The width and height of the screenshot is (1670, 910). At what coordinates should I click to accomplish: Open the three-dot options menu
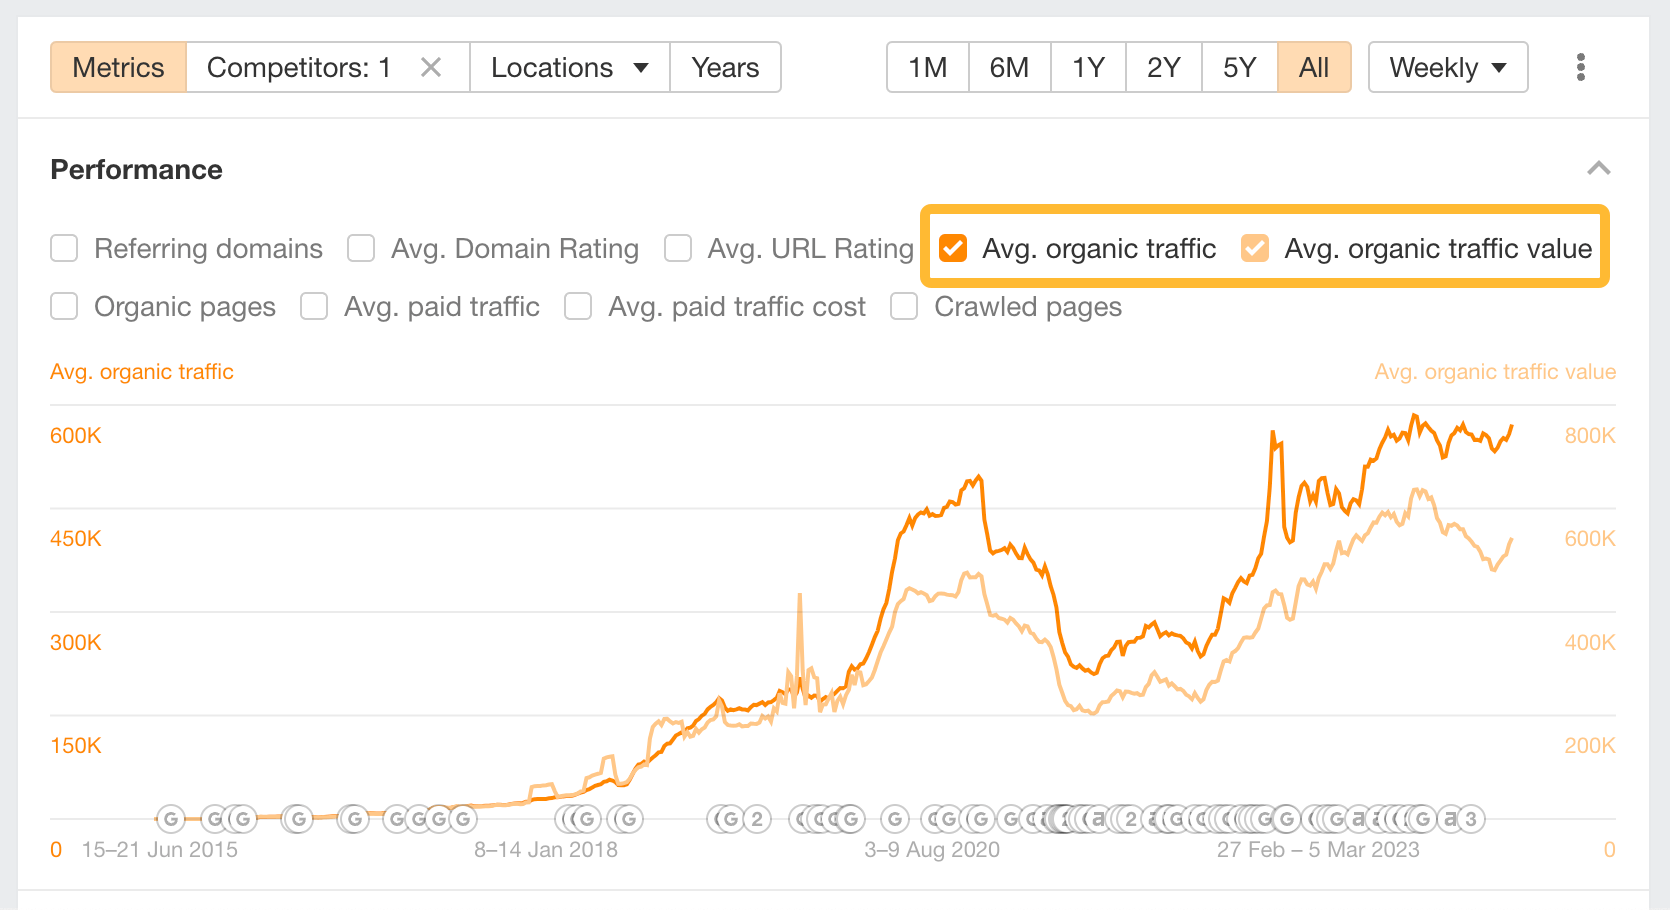pos(1581,67)
